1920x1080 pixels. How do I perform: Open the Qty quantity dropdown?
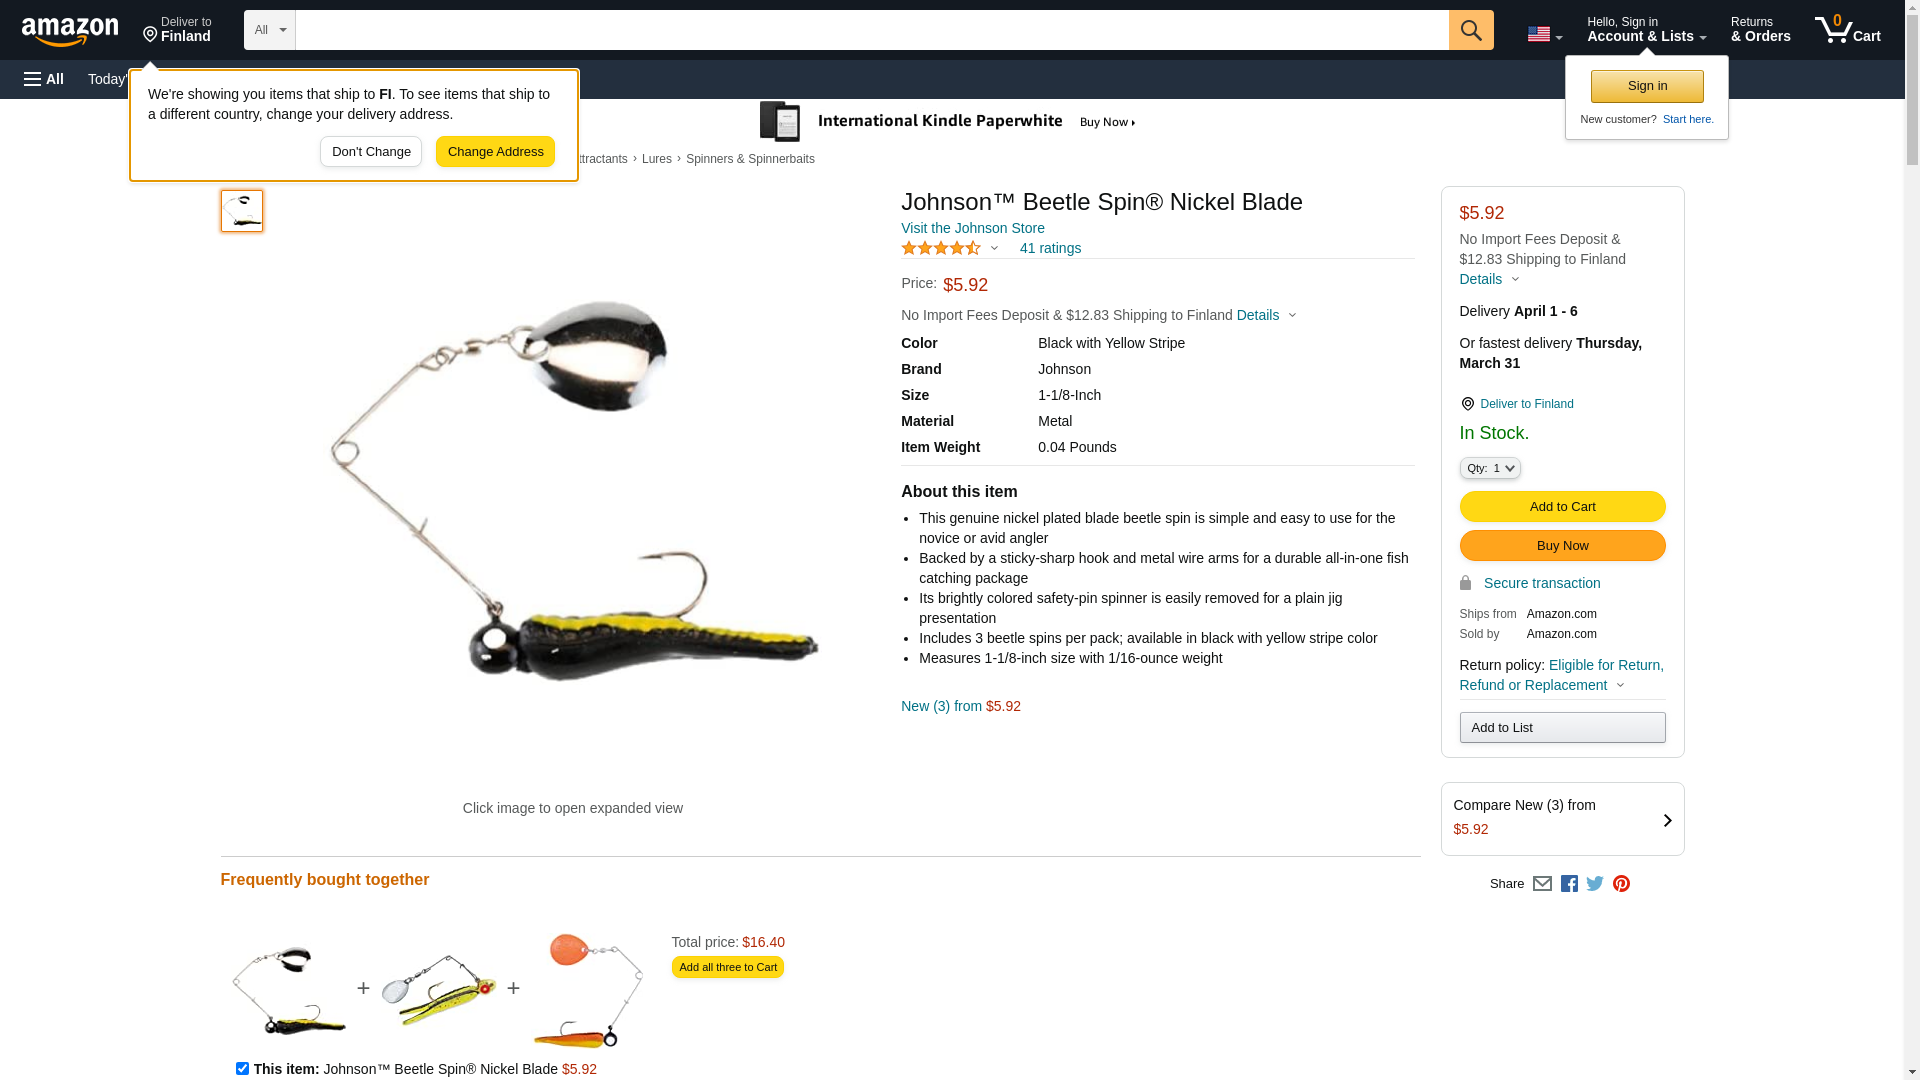(x=1490, y=468)
